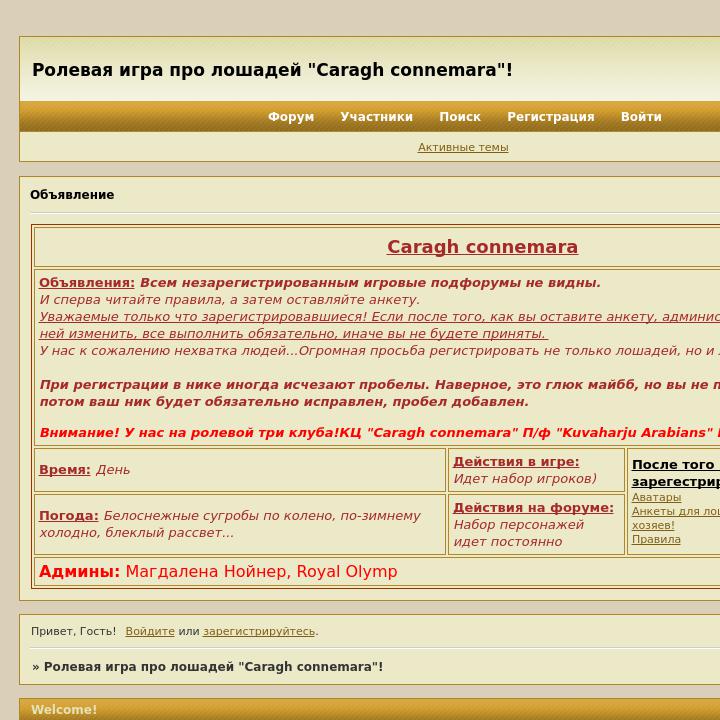Viewport: 720px width, 720px height.
Task: Click the forum title 'Ролевая игра про лошадей' header
Action: pos(272,70)
